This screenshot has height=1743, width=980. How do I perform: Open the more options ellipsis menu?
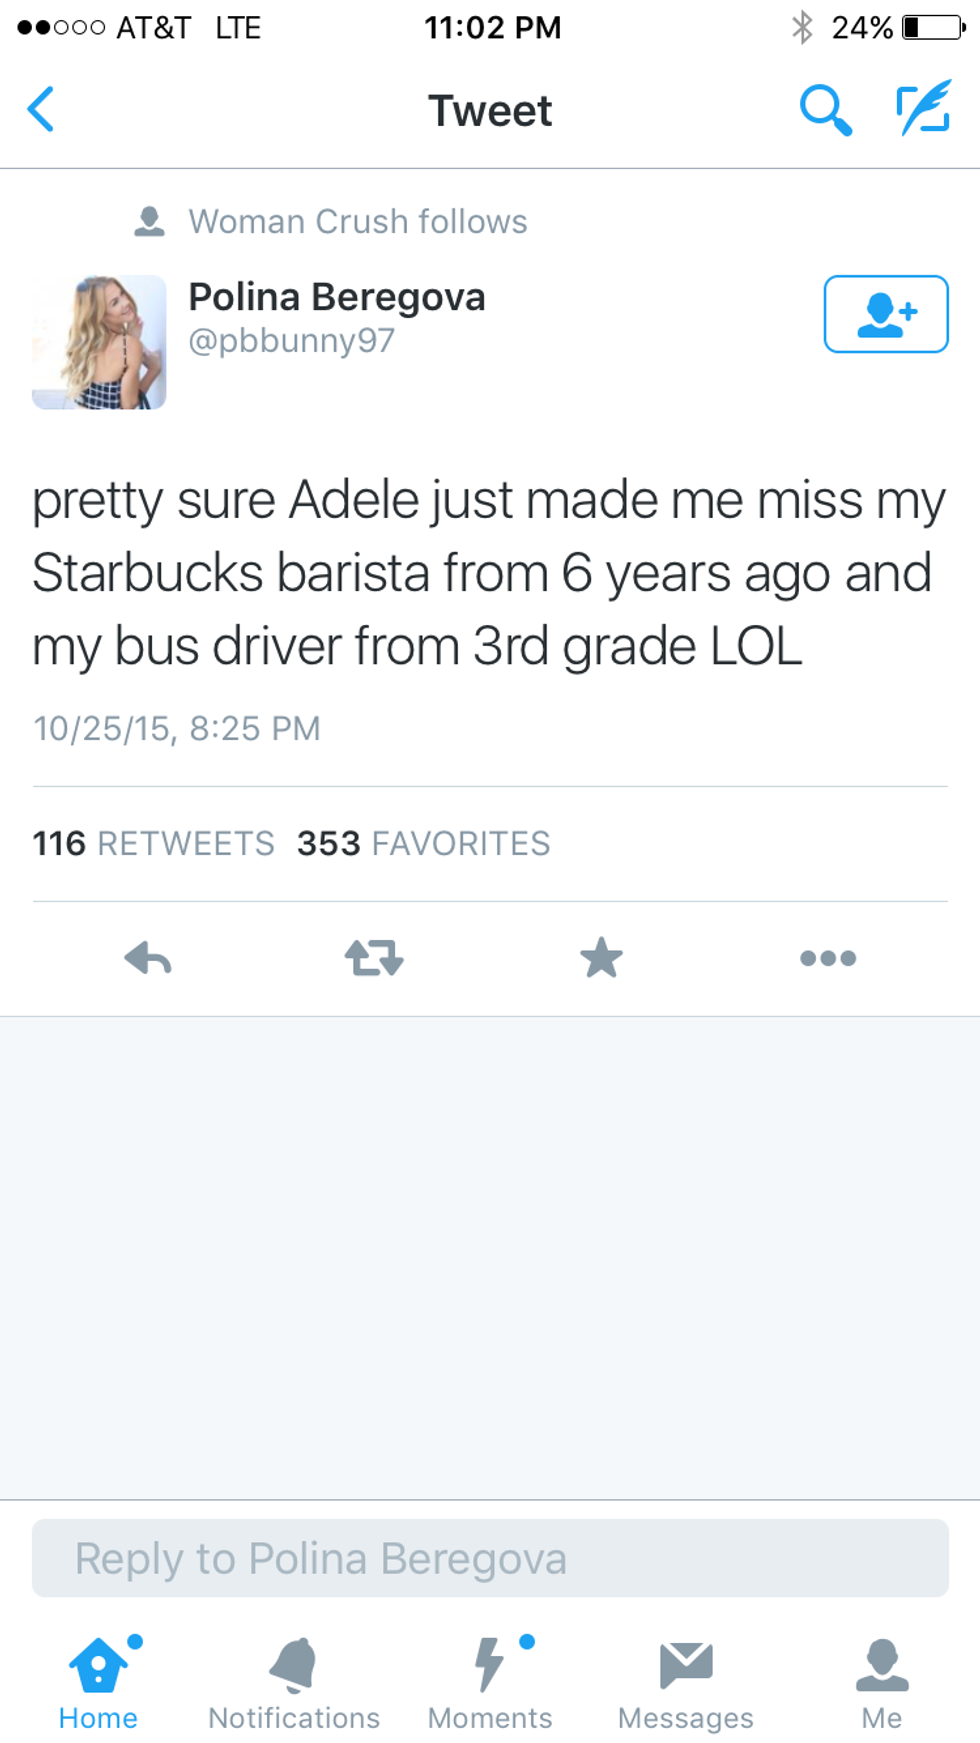pos(828,958)
